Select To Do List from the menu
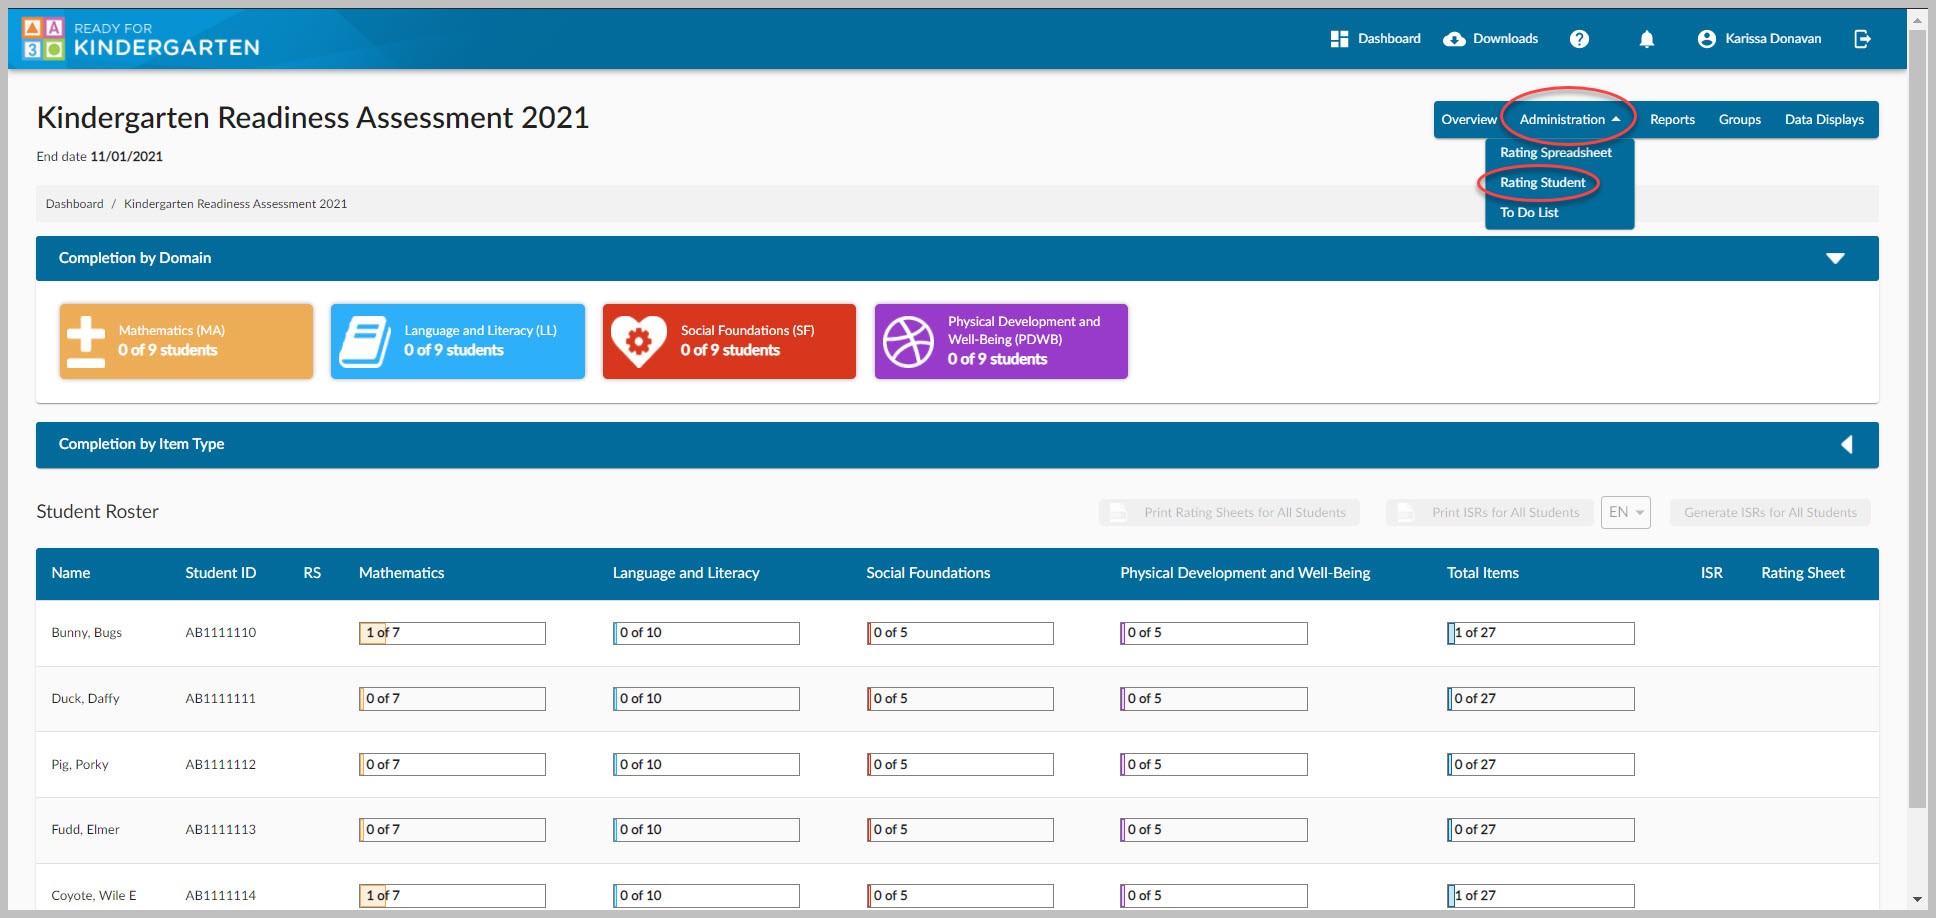 coord(1529,212)
